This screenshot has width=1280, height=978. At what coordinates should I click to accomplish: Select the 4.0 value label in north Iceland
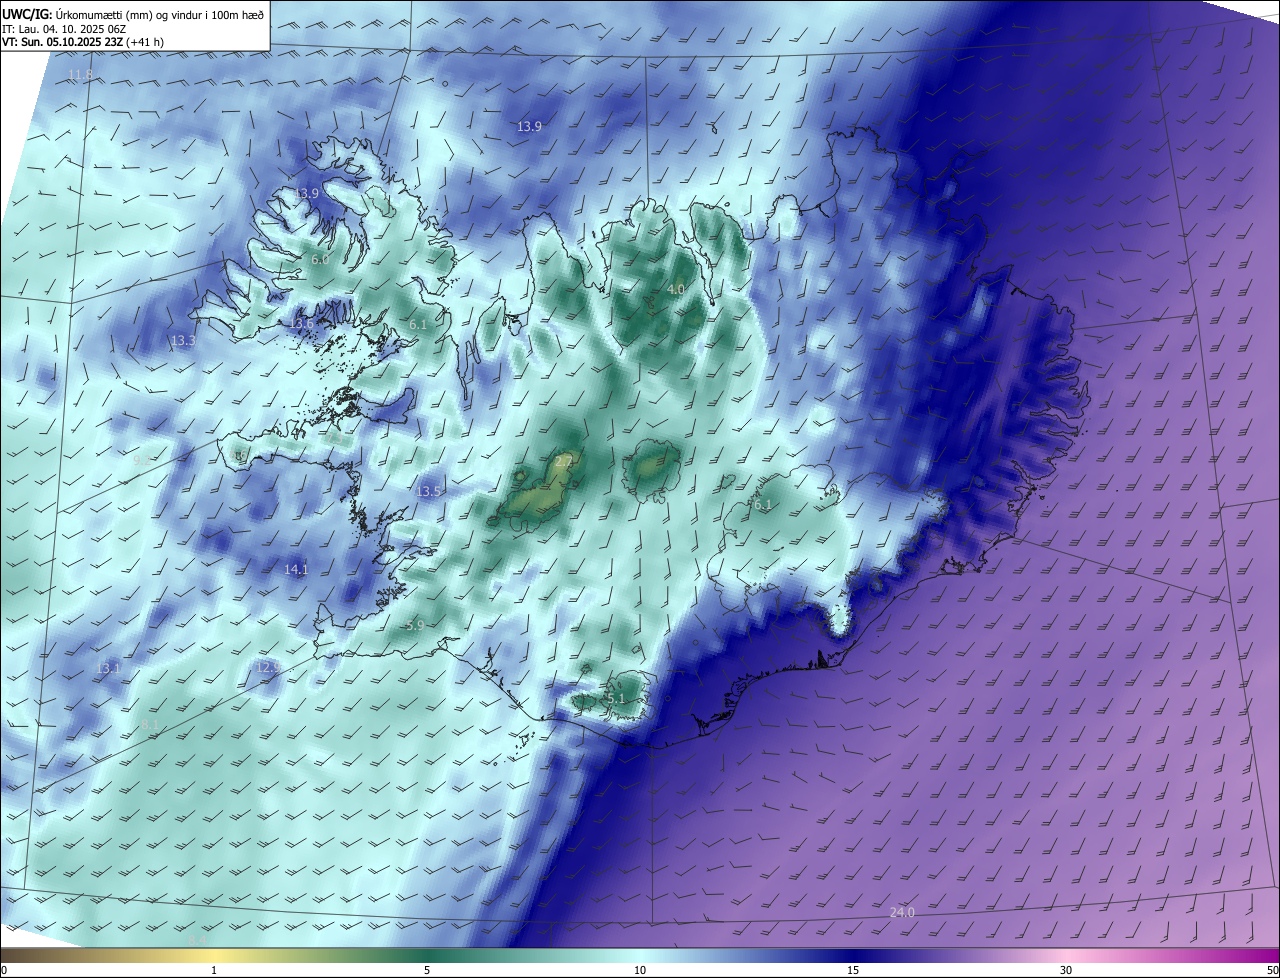click(676, 289)
